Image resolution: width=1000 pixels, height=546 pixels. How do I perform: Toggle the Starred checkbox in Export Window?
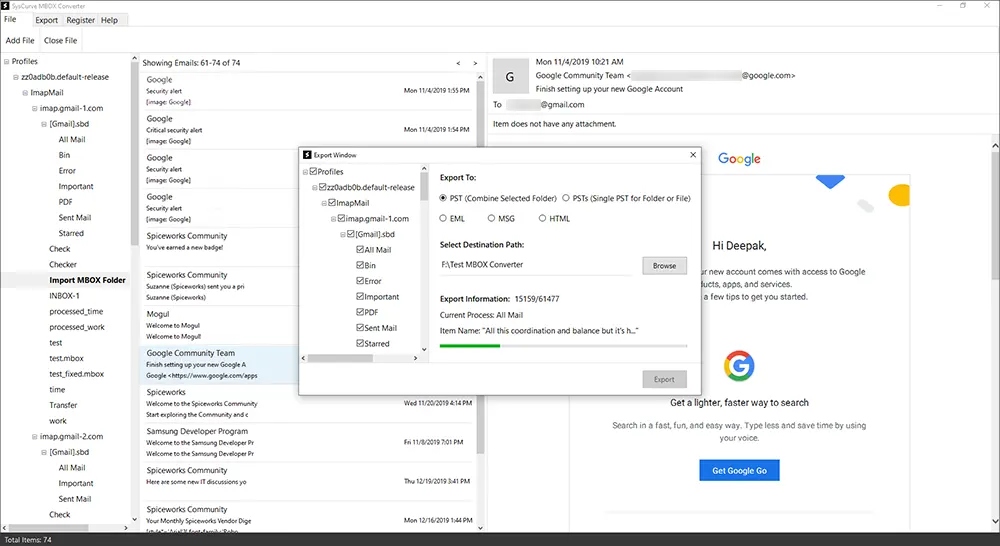click(360, 343)
